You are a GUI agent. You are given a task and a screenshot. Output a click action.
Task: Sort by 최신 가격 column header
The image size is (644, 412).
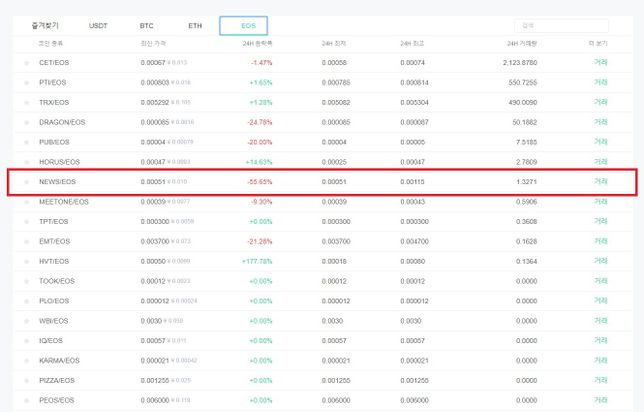pyautogui.click(x=155, y=45)
